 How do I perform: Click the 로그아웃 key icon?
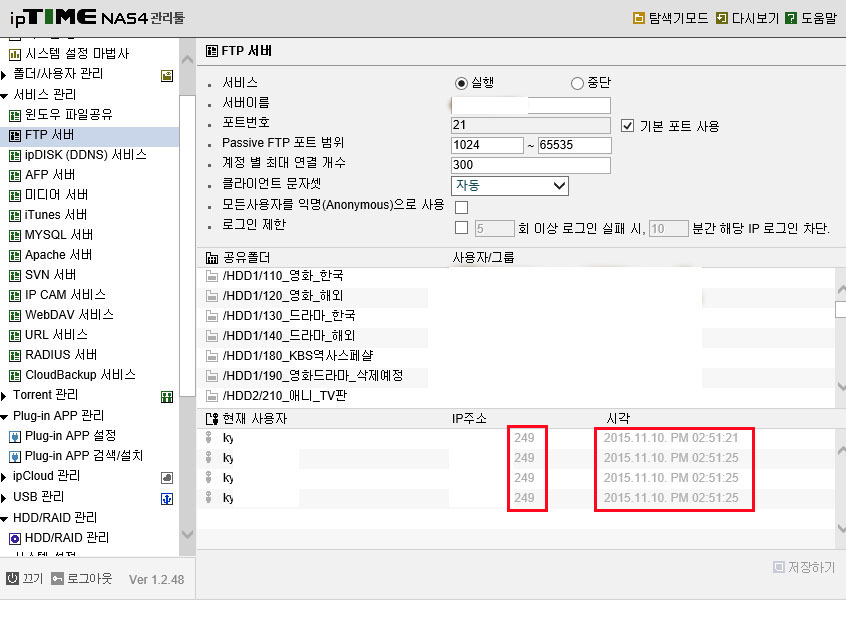57,578
